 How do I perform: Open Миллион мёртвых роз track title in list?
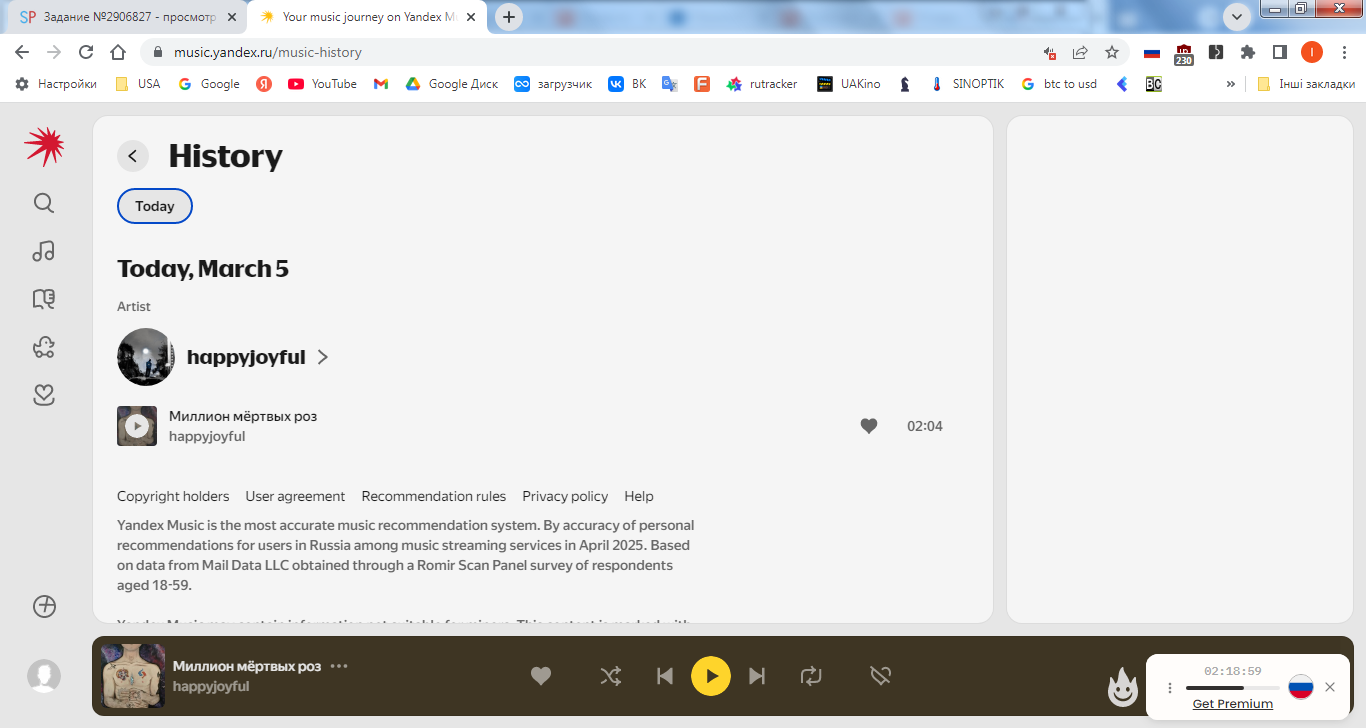pos(243,416)
